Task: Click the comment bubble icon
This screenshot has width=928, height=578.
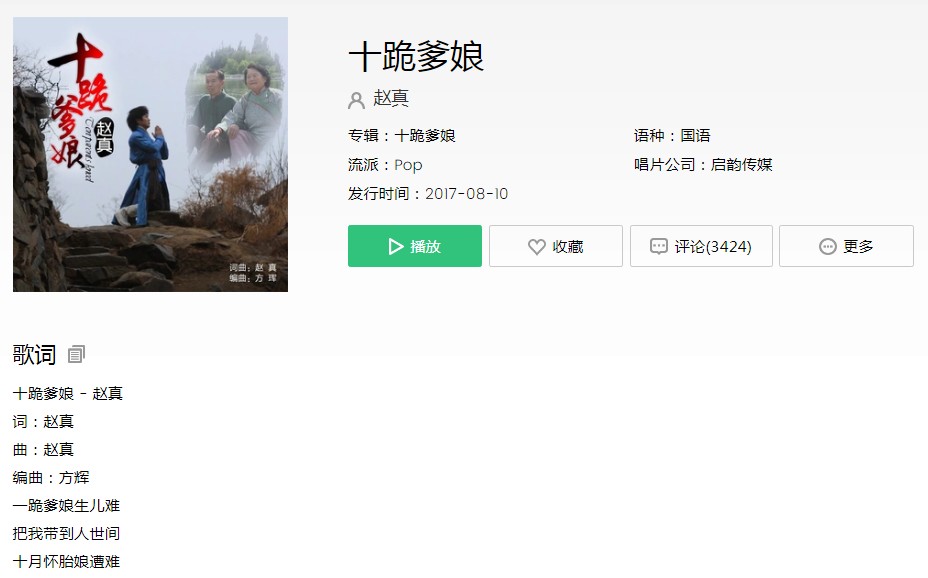Action: point(658,247)
